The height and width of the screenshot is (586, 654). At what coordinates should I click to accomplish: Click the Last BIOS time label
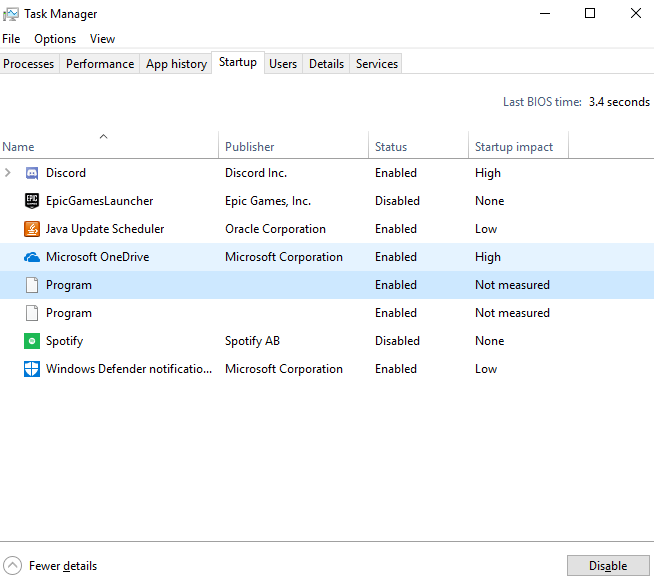[542, 102]
